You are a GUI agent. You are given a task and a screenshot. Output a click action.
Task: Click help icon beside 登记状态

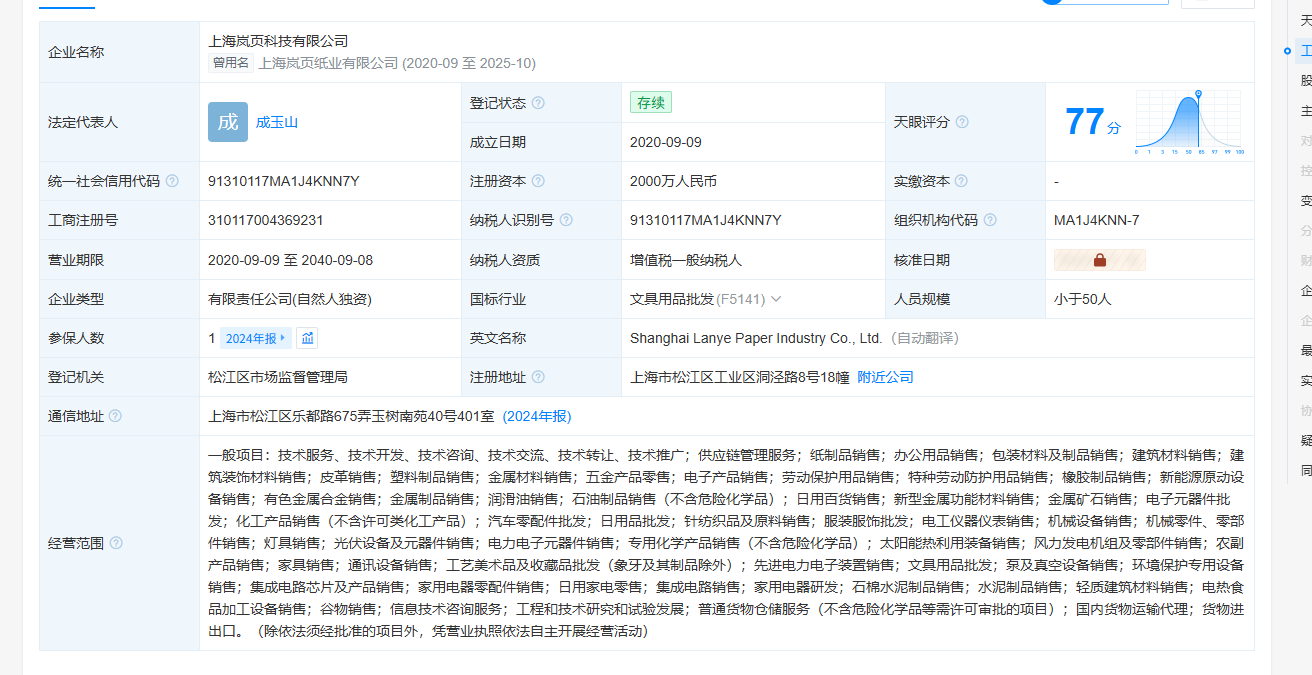[538, 103]
